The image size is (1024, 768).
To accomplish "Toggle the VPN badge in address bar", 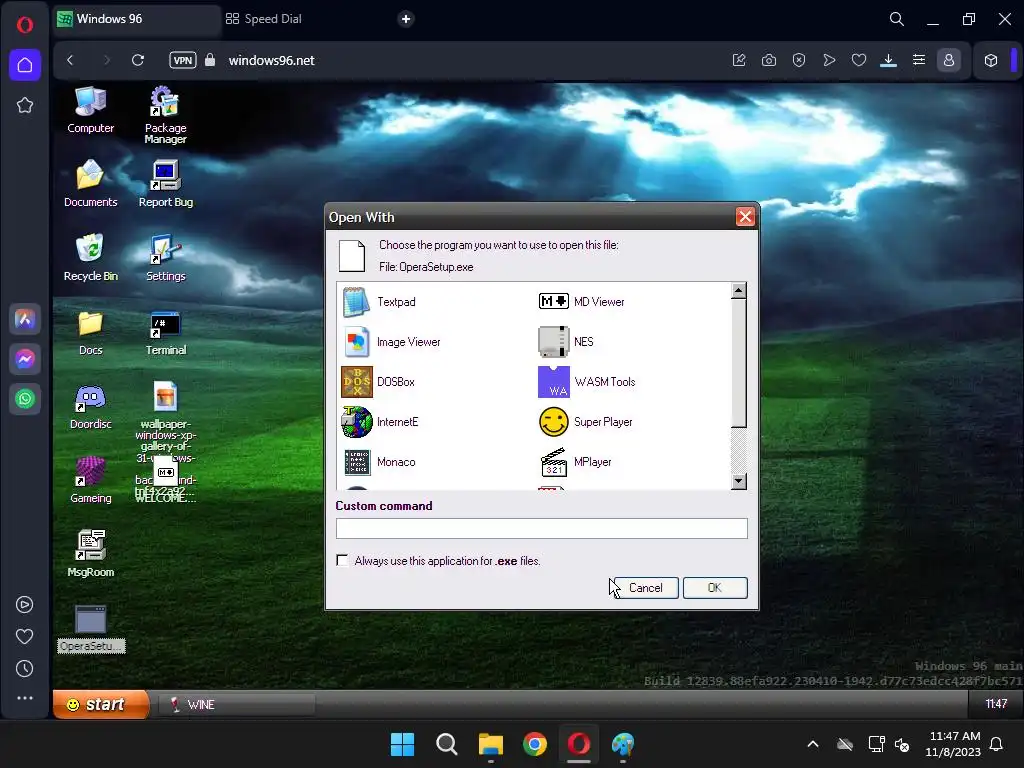I will [183, 60].
